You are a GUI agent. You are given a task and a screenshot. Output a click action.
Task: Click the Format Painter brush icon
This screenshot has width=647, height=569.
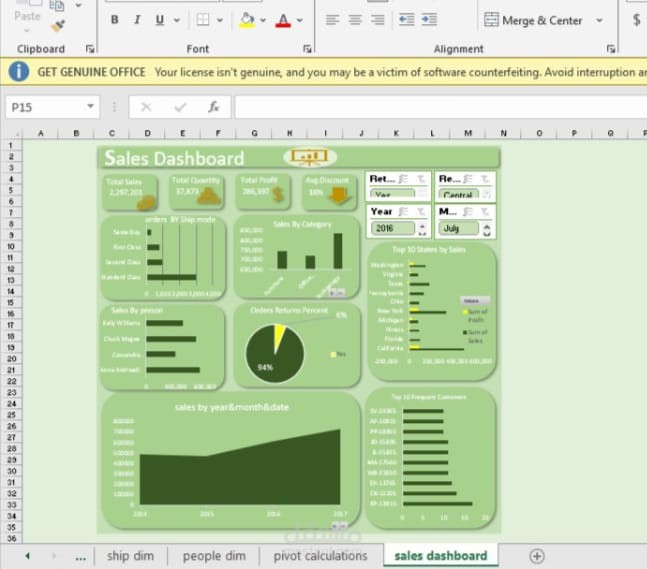point(57,26)
